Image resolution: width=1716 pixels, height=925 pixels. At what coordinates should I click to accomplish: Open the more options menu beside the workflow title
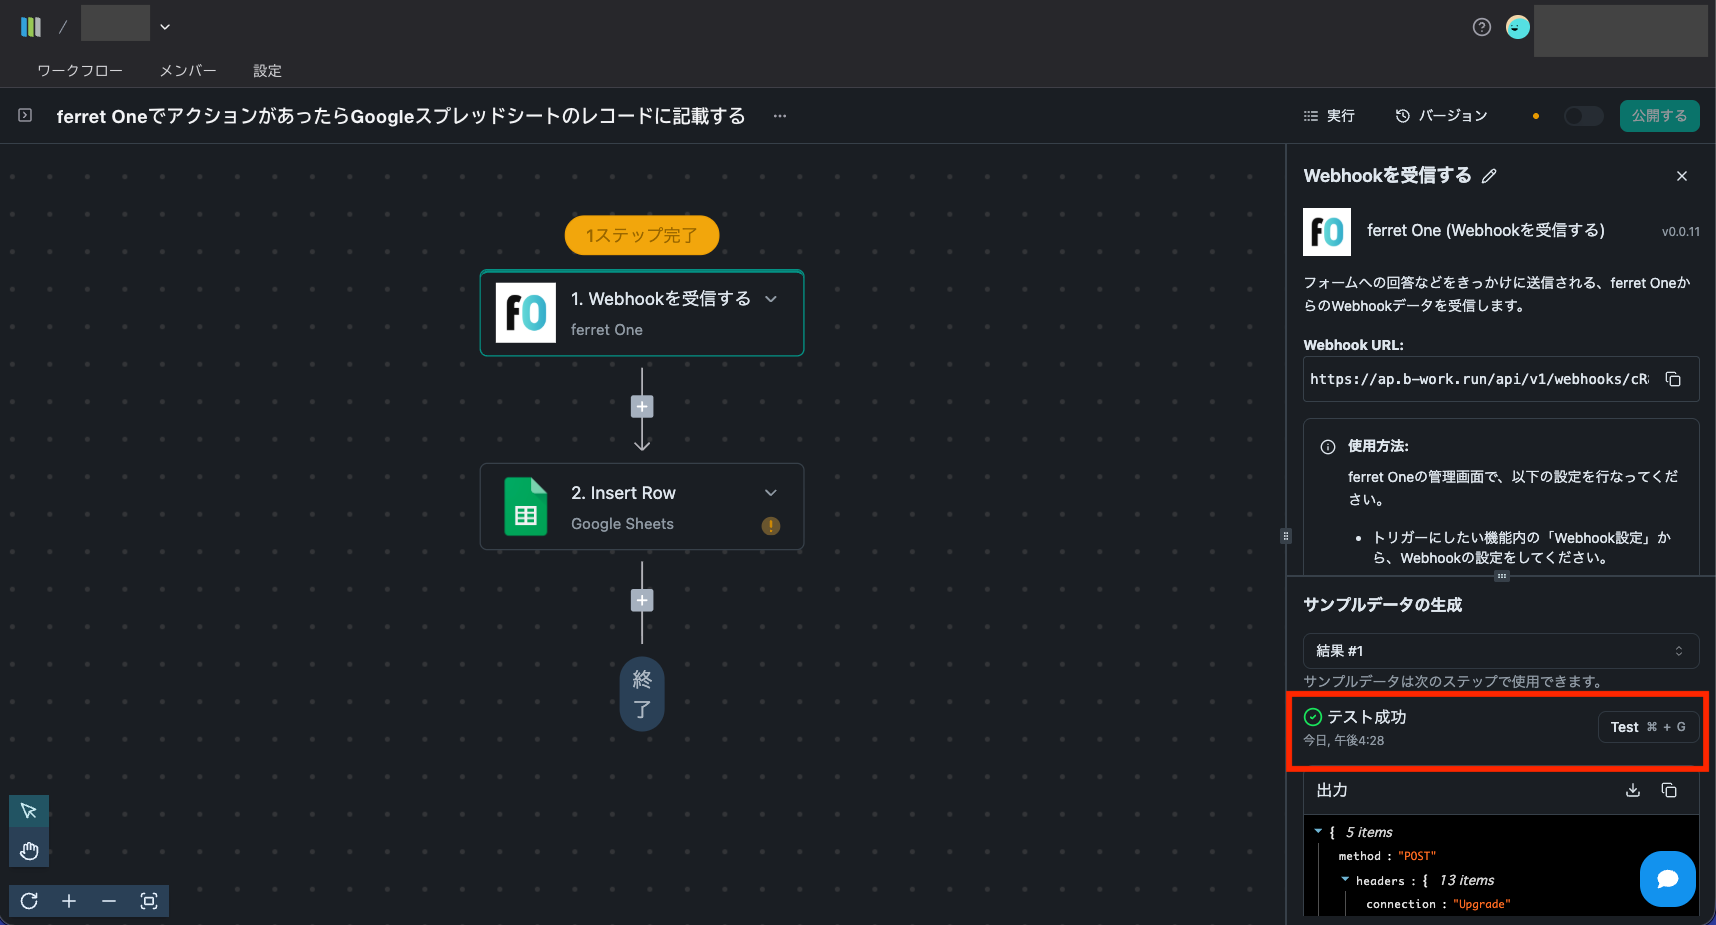tap(780, 116)
